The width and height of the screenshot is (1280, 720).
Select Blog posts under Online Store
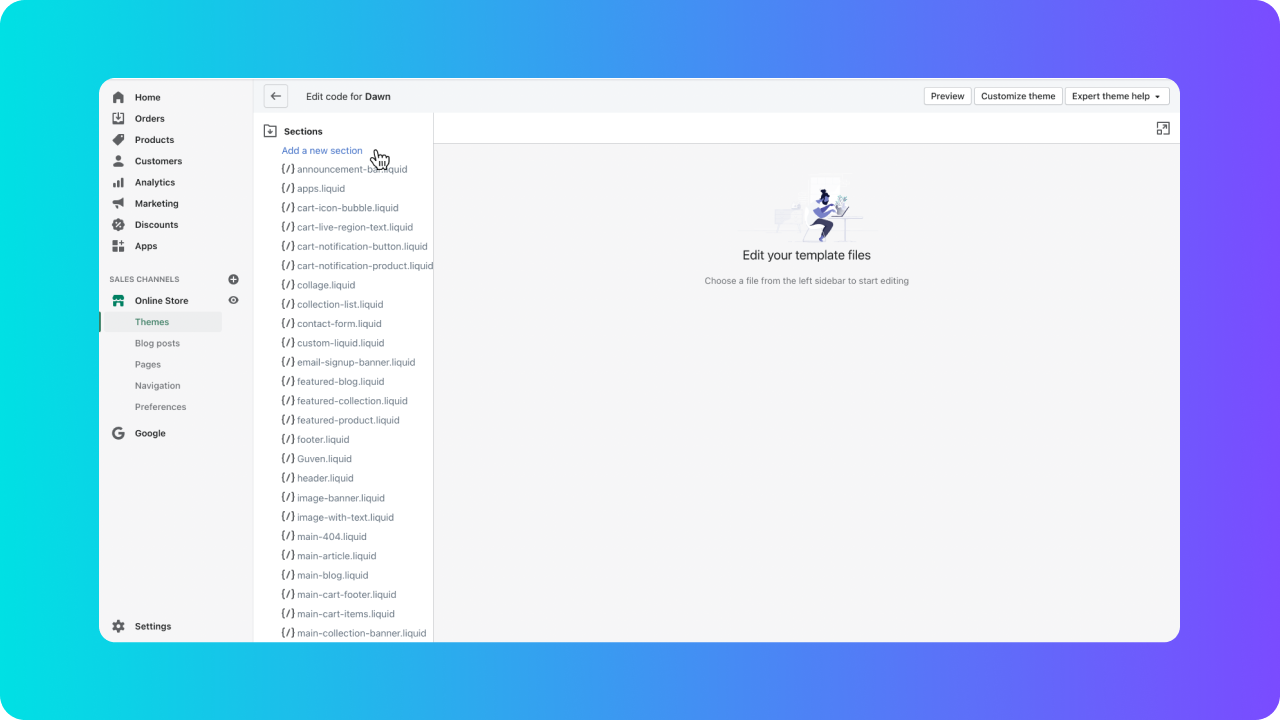[x=158, y=343]
